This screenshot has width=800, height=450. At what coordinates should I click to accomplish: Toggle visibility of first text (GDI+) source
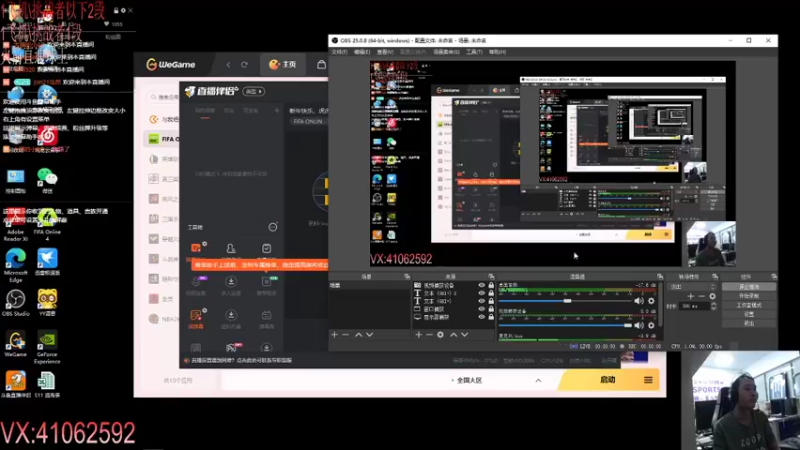pos(482,293)
